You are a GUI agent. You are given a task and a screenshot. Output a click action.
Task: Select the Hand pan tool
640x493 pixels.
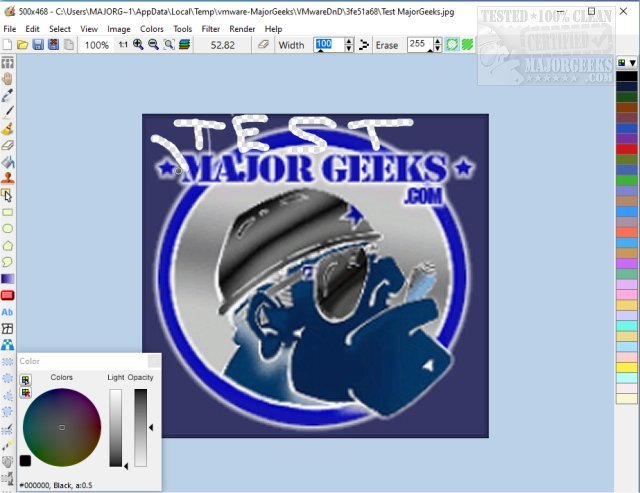(x=7, y=79)
